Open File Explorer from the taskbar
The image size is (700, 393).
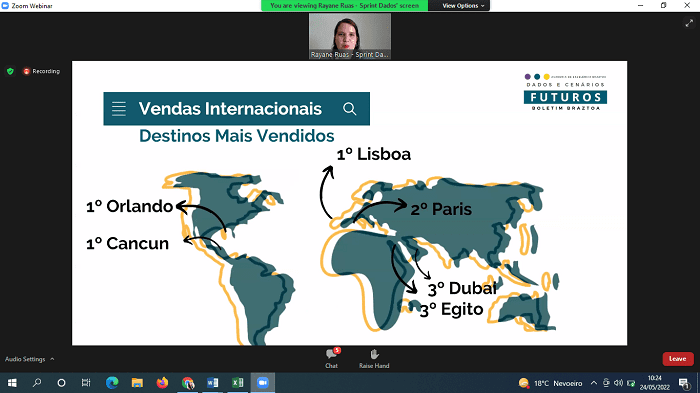137,383
